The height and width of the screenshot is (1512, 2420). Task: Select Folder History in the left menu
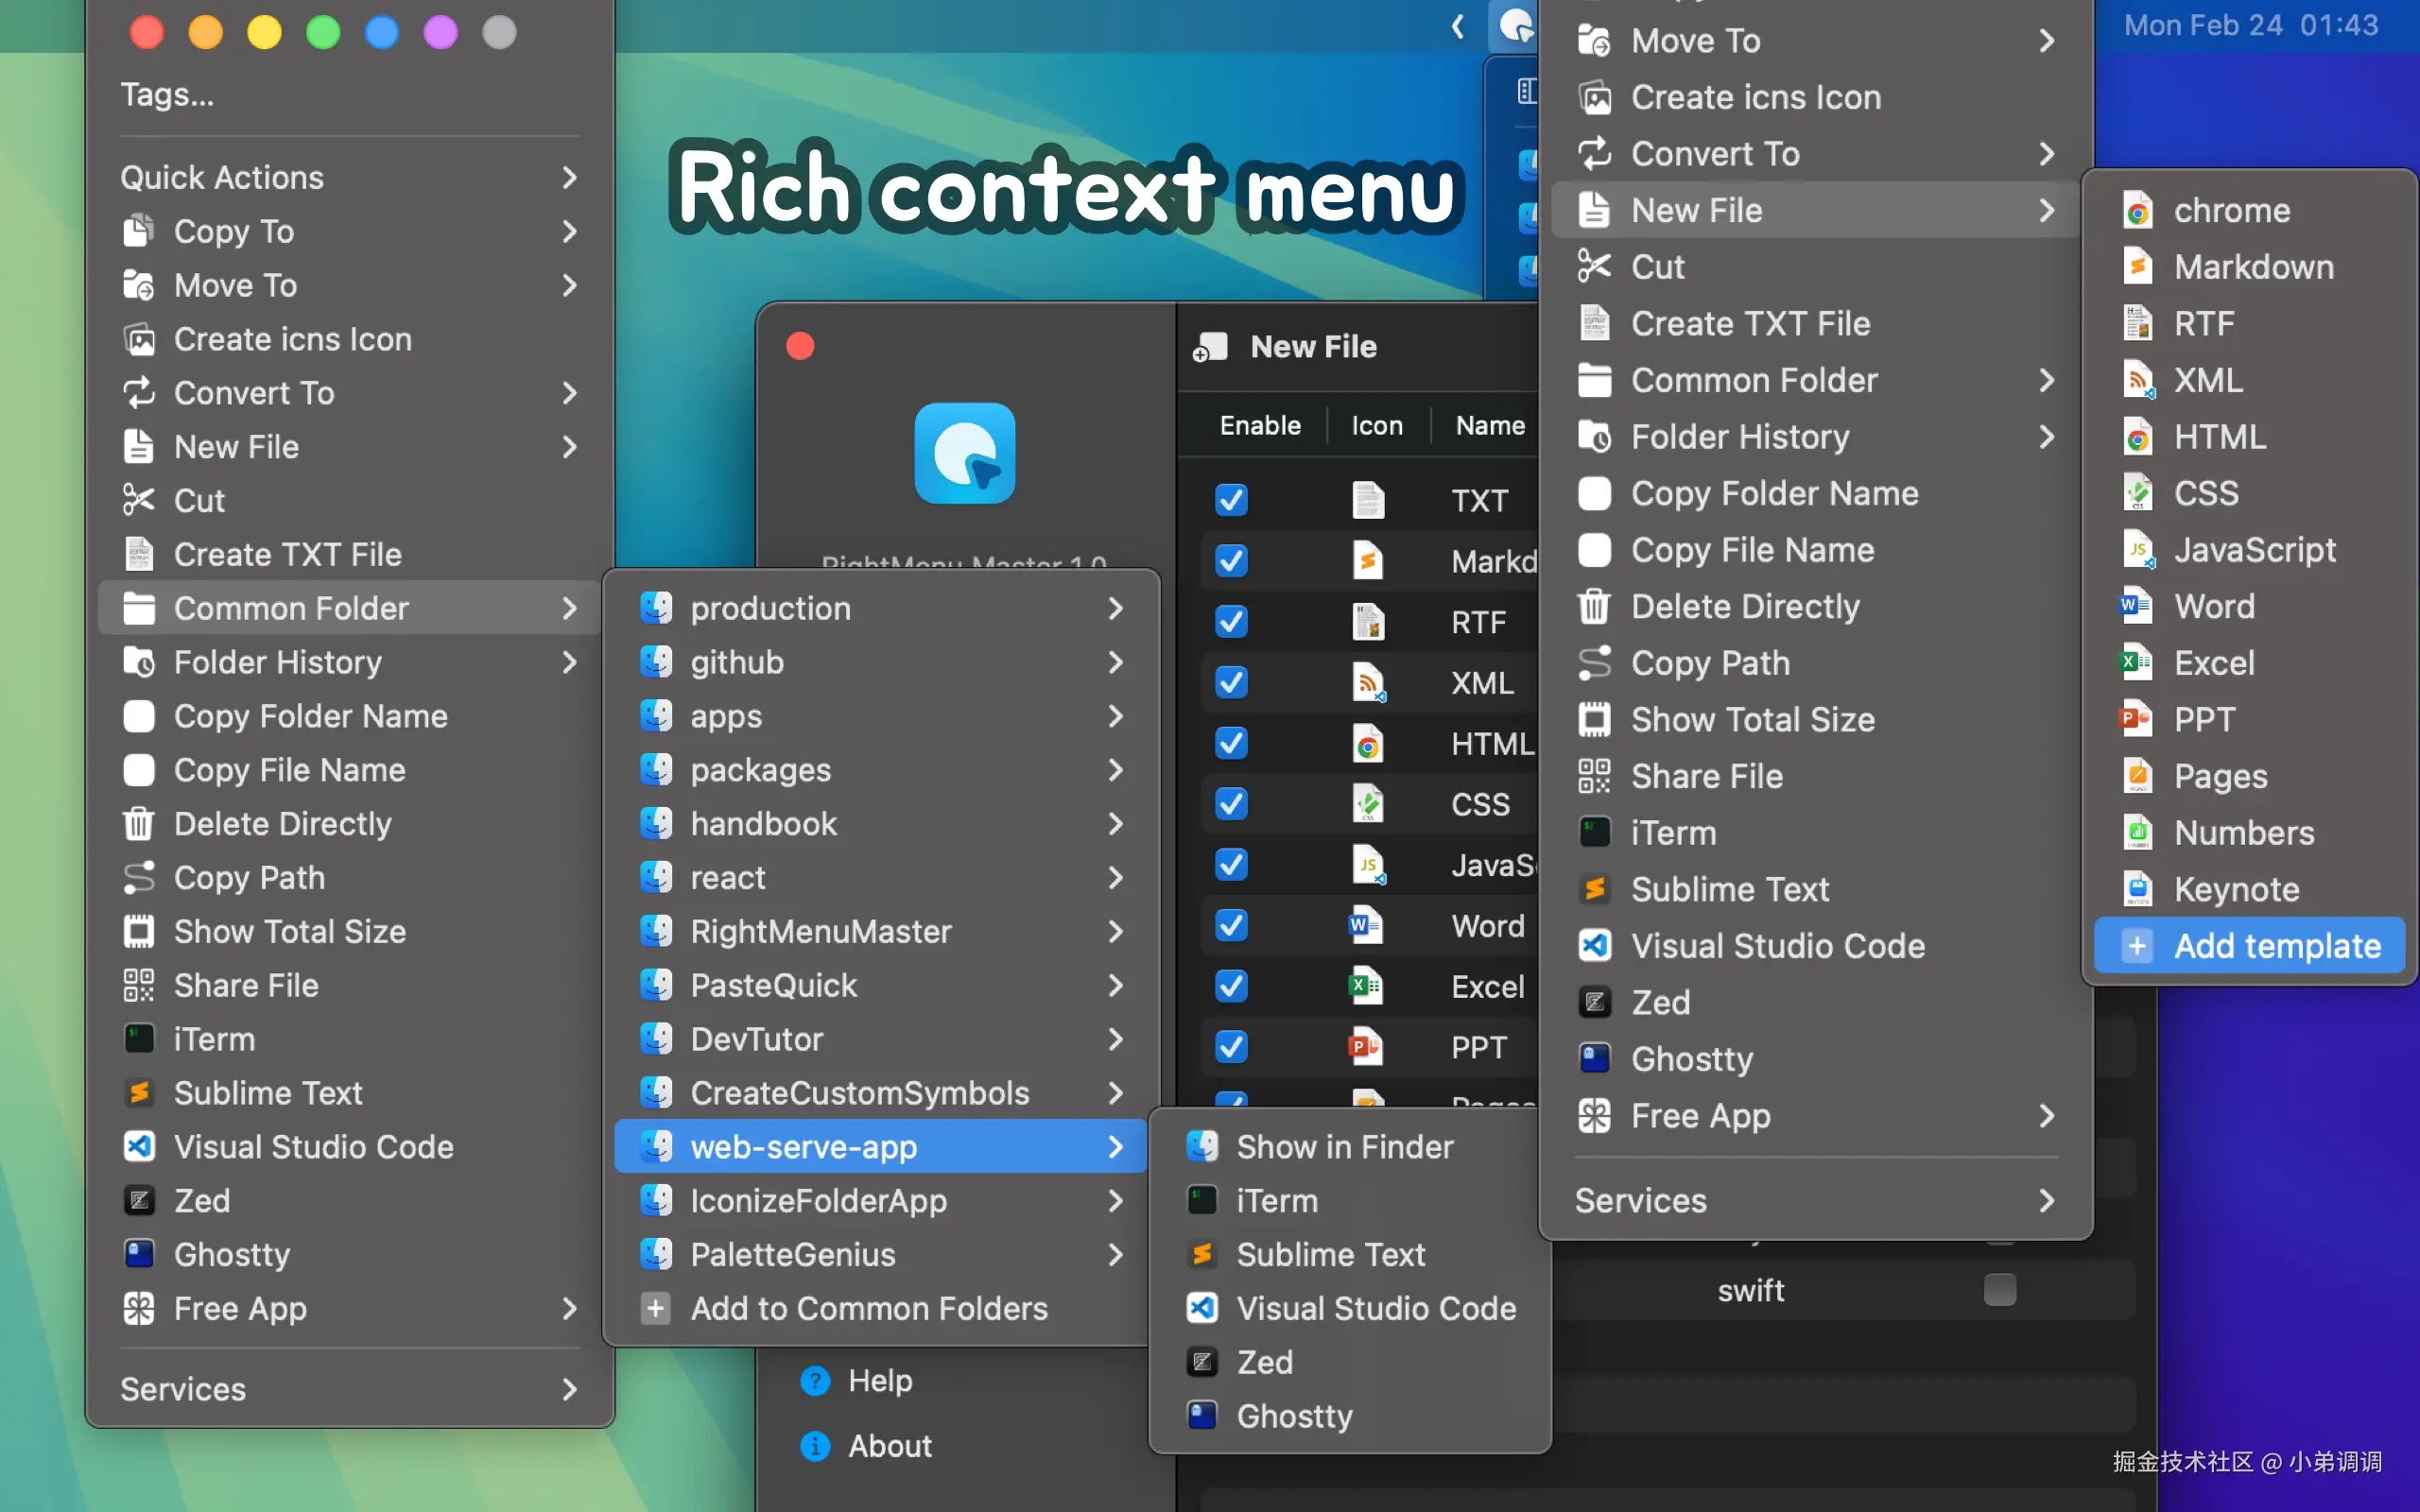tap(277, 662)
